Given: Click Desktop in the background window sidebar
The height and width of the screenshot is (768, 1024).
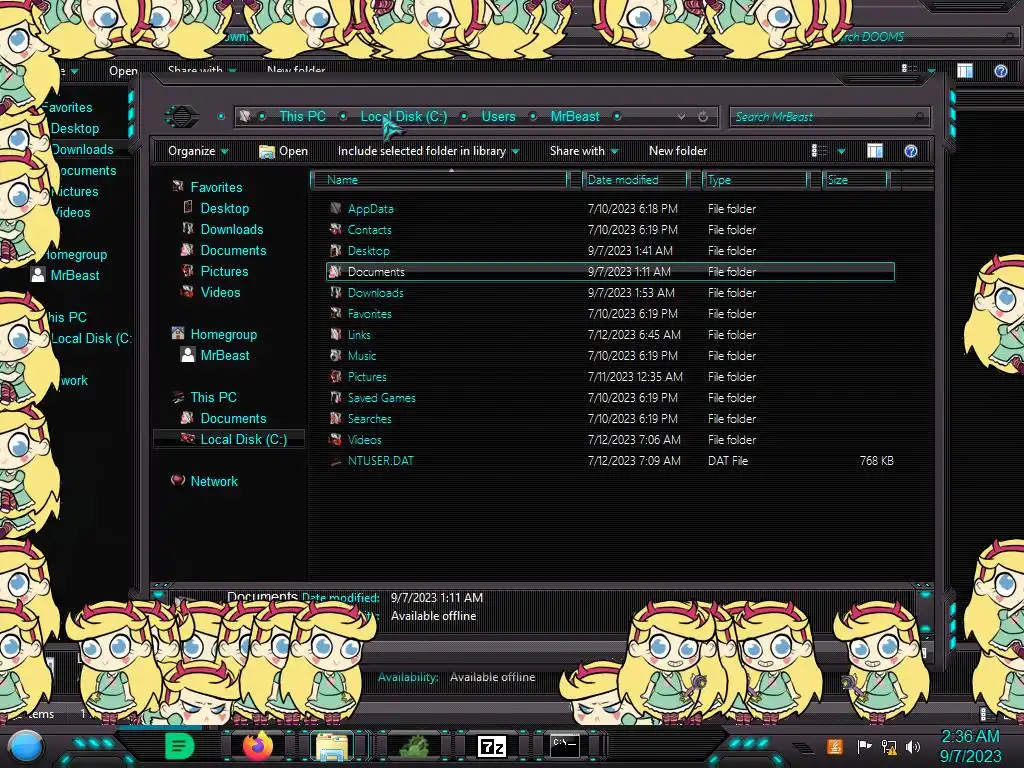Looking at the screenshot, I should coord(75,129).
